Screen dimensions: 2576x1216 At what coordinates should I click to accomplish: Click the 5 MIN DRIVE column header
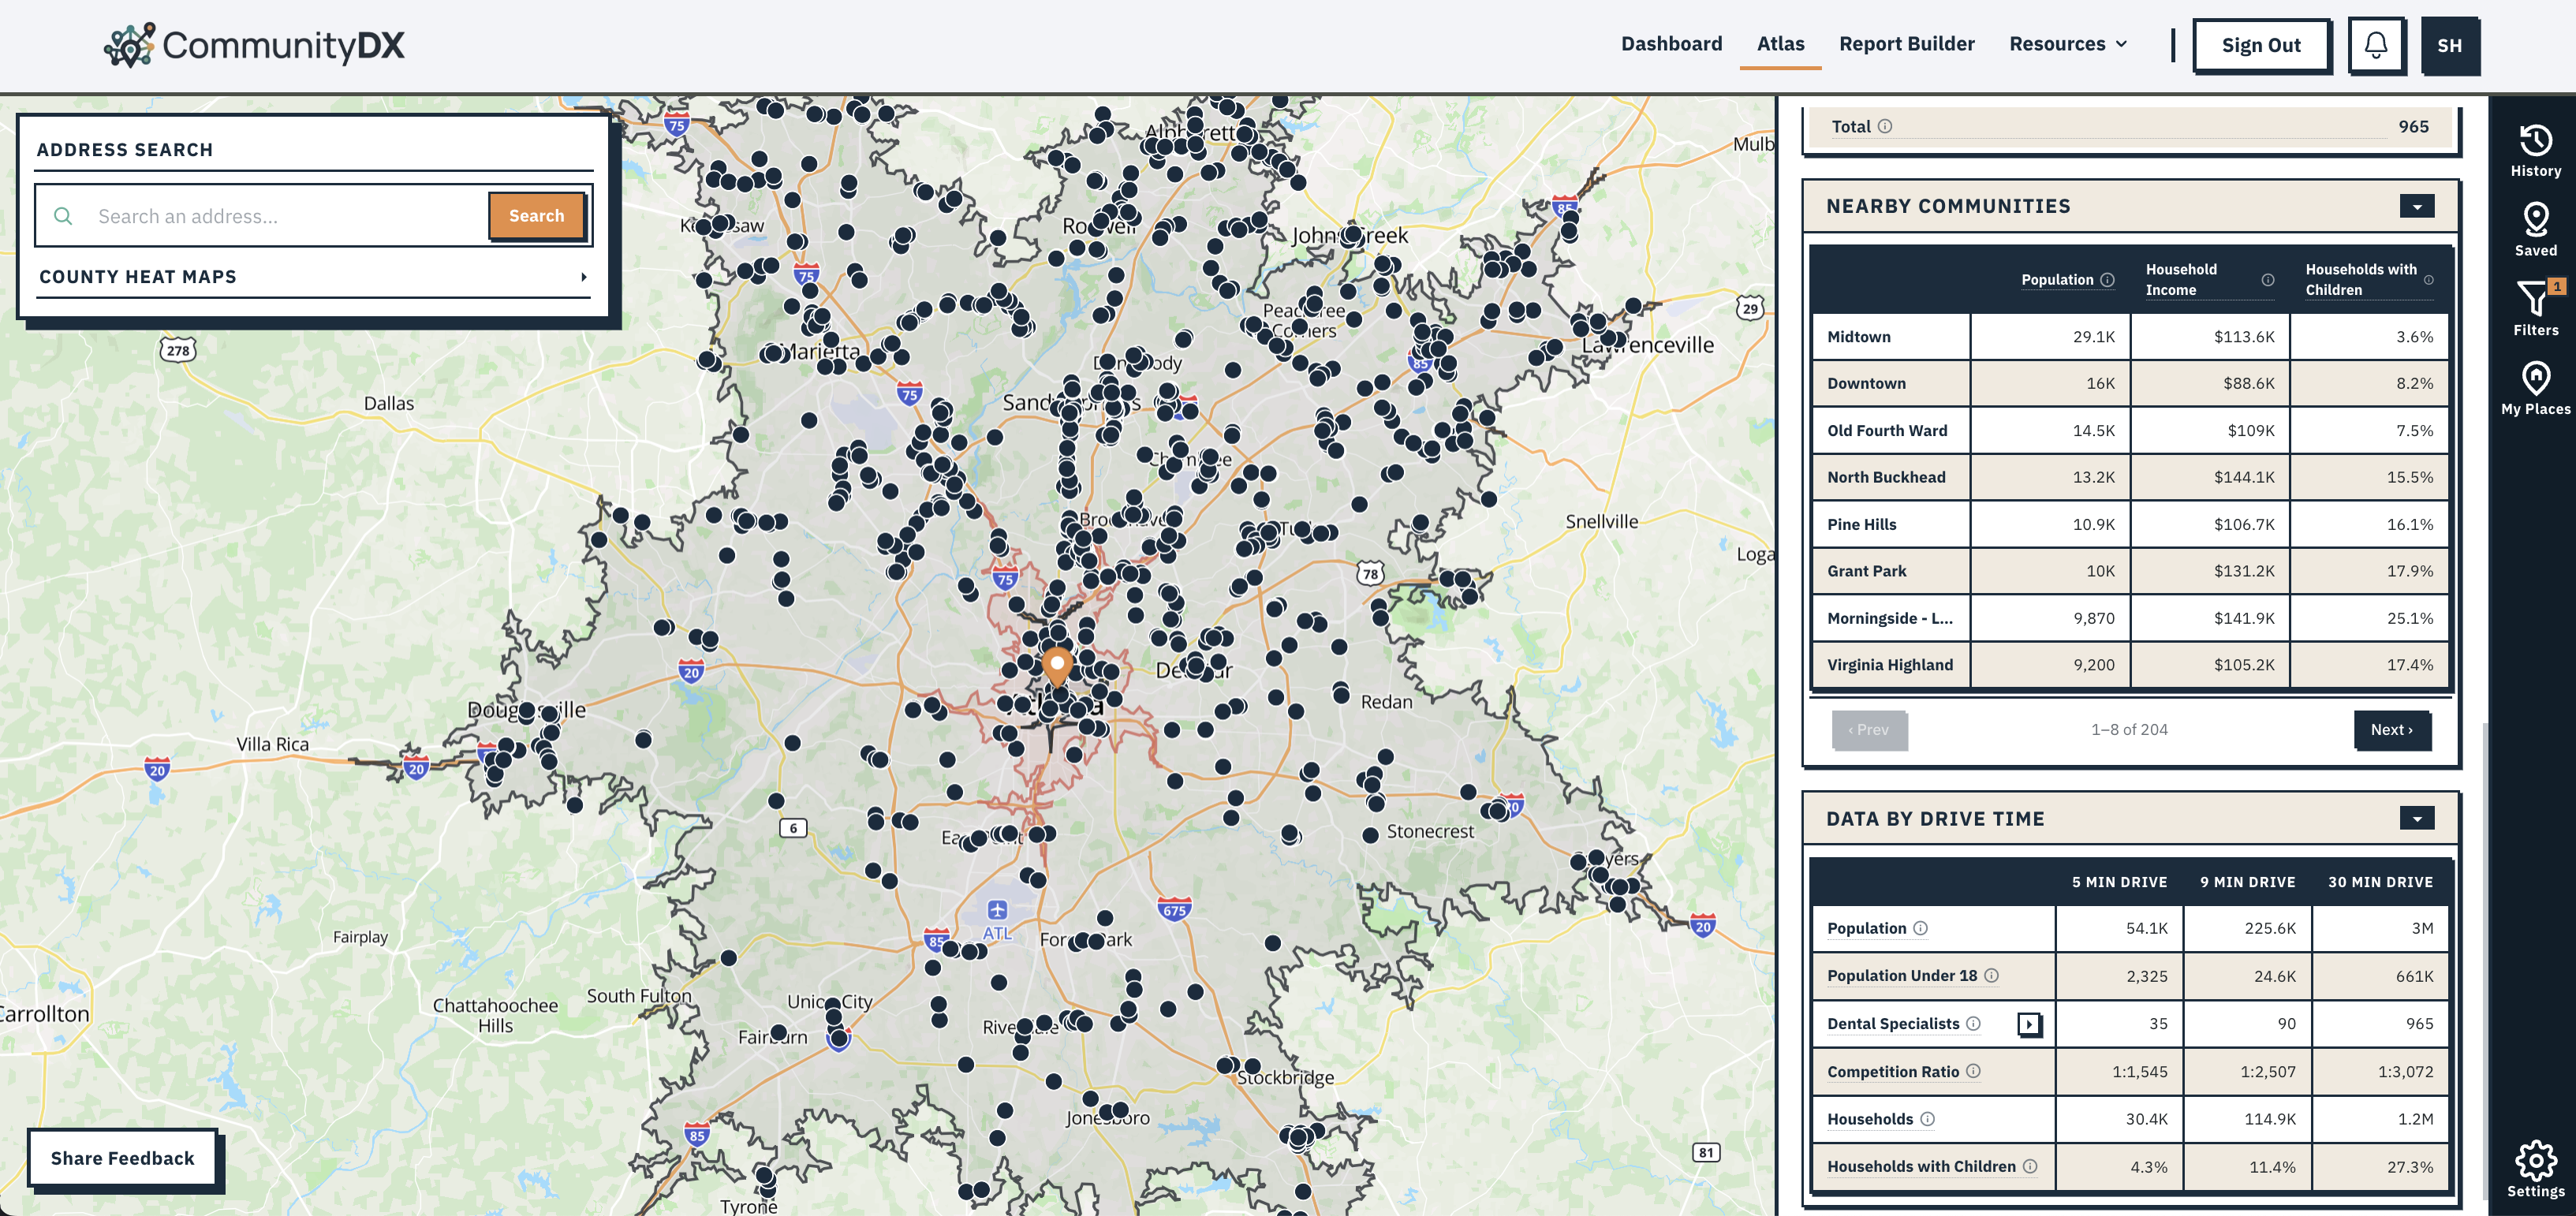point(2119,882)
